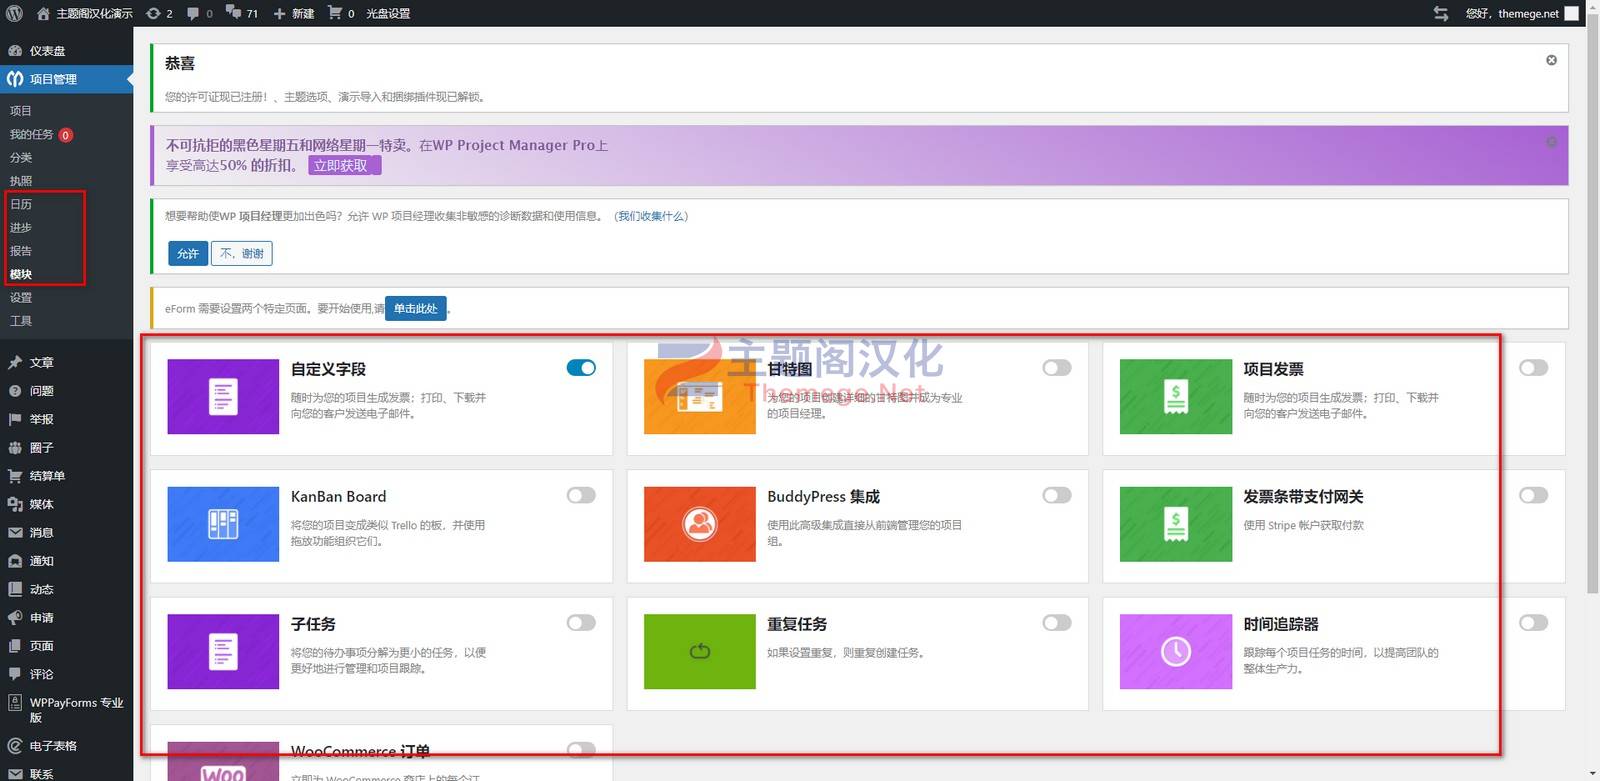Open 设置 under project manager
The height and width of the screenshot is (781, 1600).
pos(21,298)
